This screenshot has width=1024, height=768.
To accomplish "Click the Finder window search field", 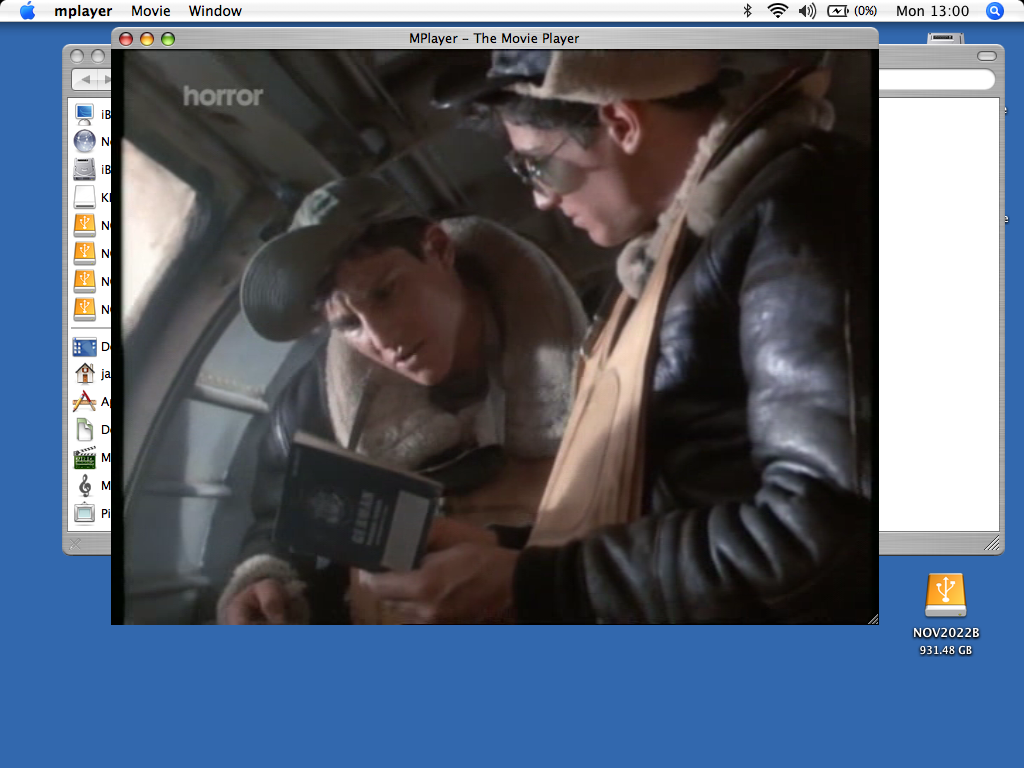I will tap(935, 80).
